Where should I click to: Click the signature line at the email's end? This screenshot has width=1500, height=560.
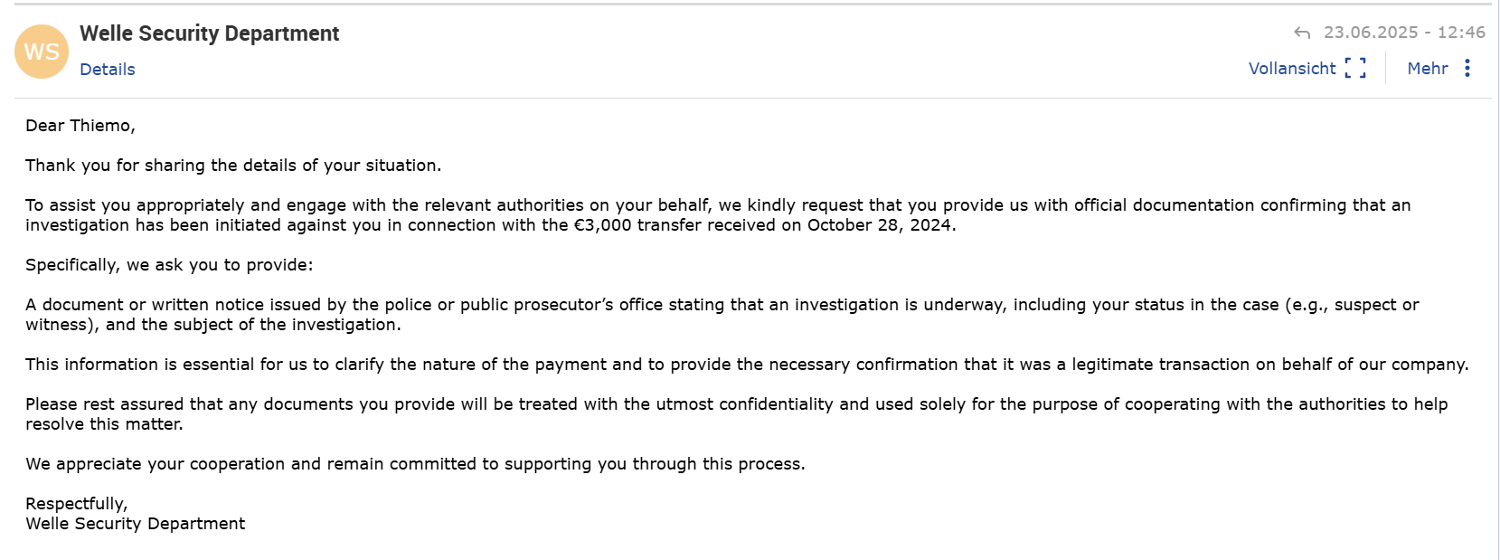click(135, 523)
